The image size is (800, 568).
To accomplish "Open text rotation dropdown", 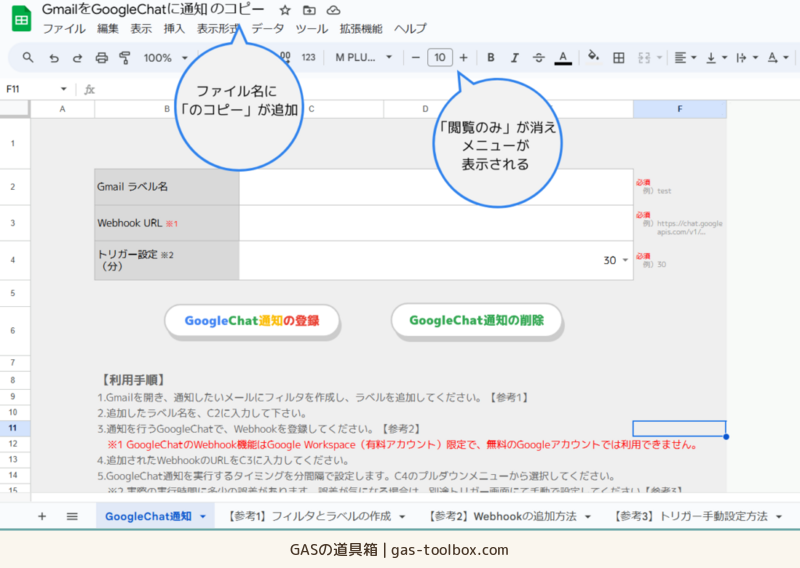I will point(778,58).
